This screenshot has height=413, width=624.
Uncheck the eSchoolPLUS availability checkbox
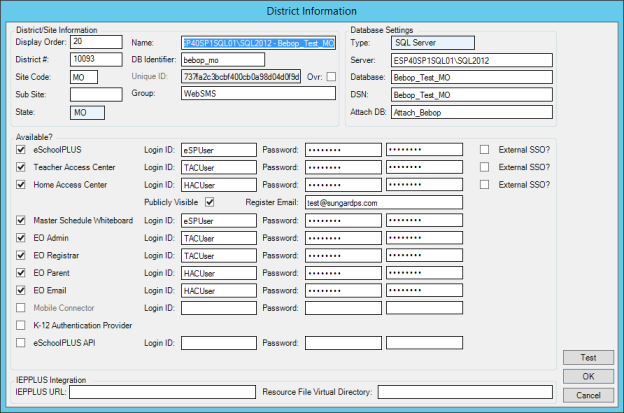coord(22,149)
